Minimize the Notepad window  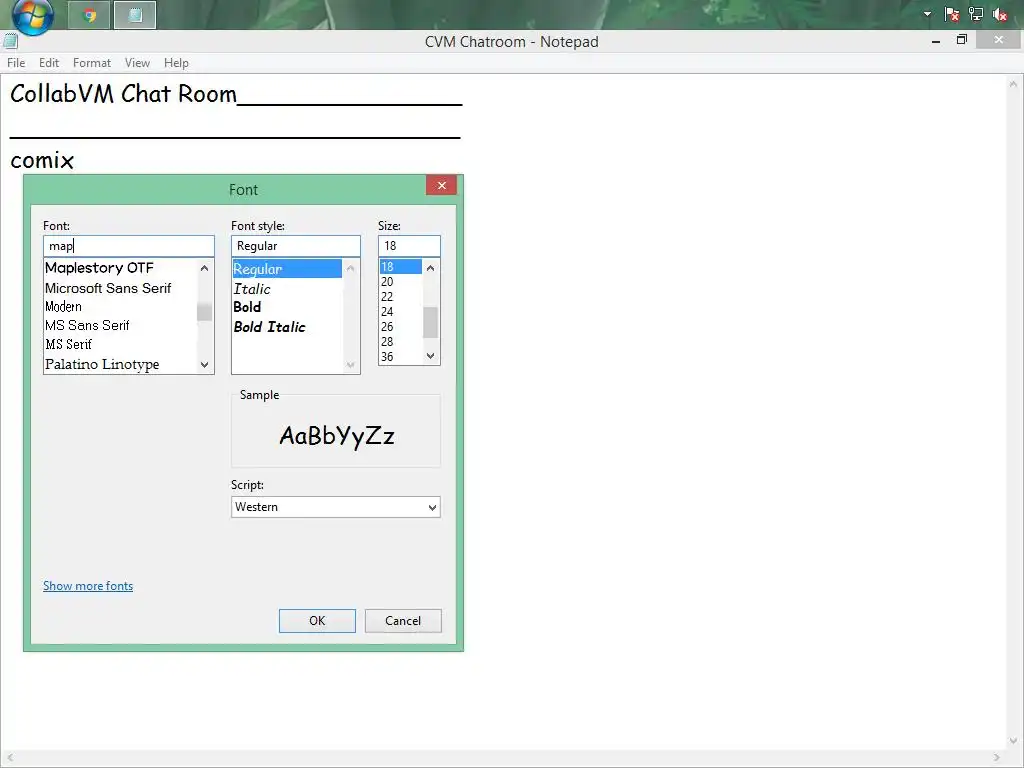pos(936,41)
